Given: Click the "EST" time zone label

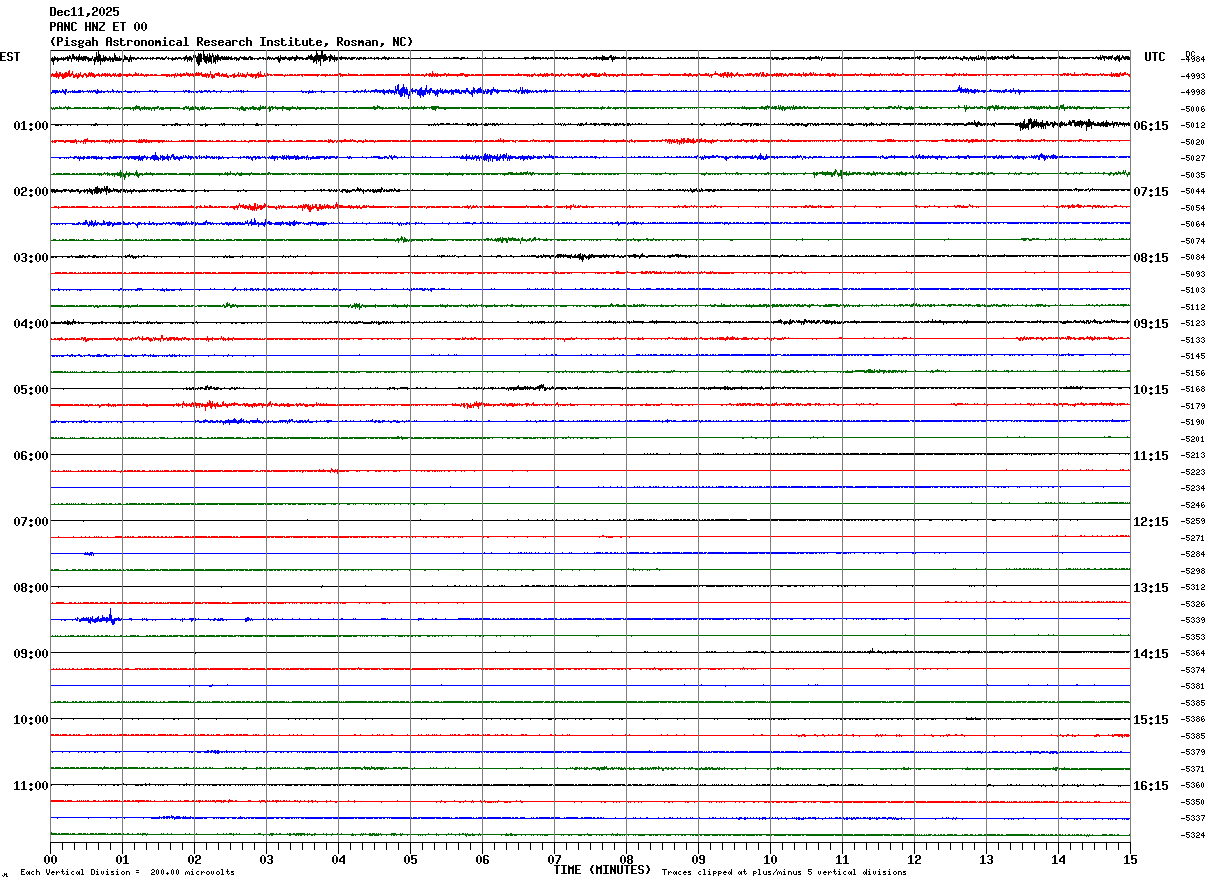Looking at the screenshot, I should (9, 57).
